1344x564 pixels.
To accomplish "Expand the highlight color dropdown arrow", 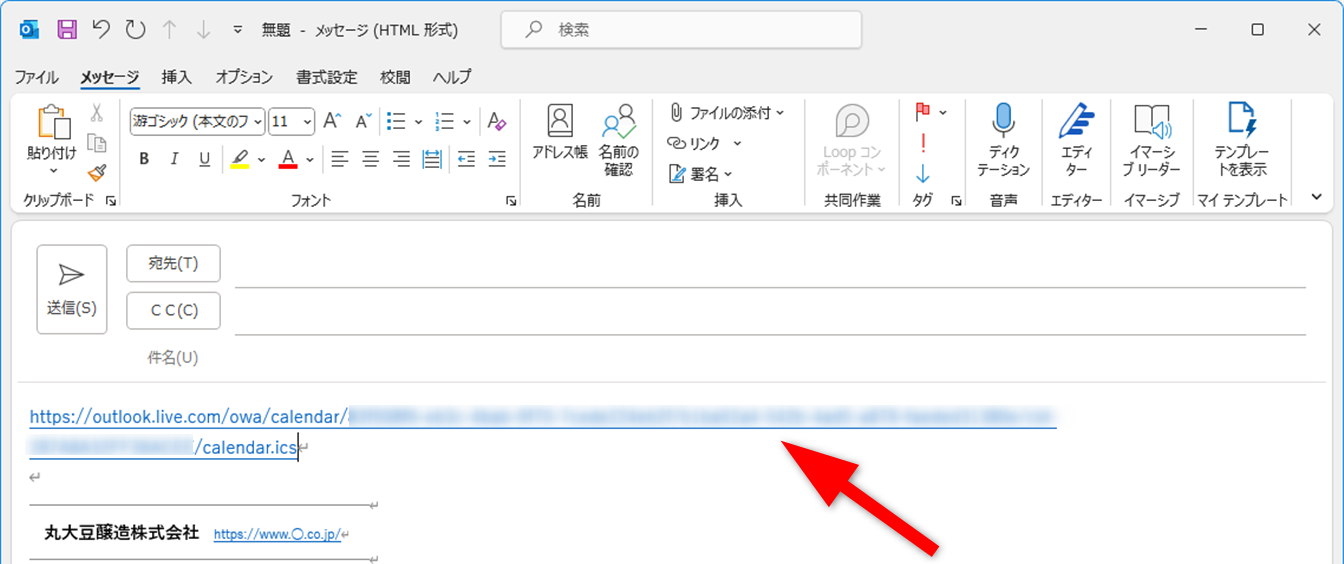I will tap(262, 159).
